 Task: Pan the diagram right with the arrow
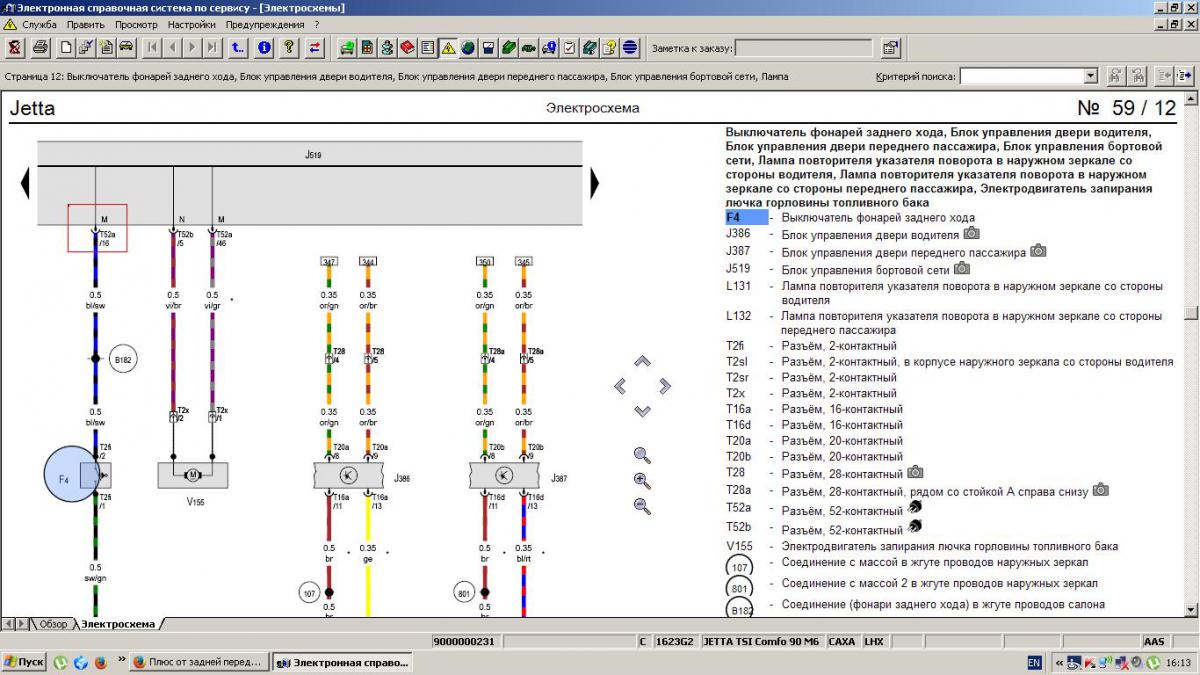coord(665,386)
